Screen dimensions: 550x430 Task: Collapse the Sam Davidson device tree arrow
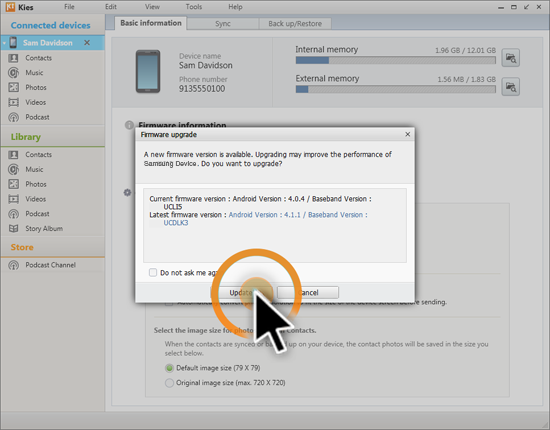[x=4, y=43]
